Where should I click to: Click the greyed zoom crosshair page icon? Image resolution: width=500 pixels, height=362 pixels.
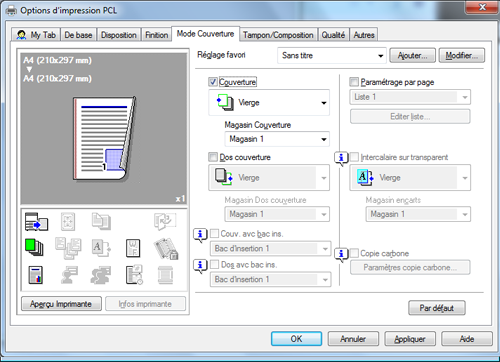pos(68,222)
